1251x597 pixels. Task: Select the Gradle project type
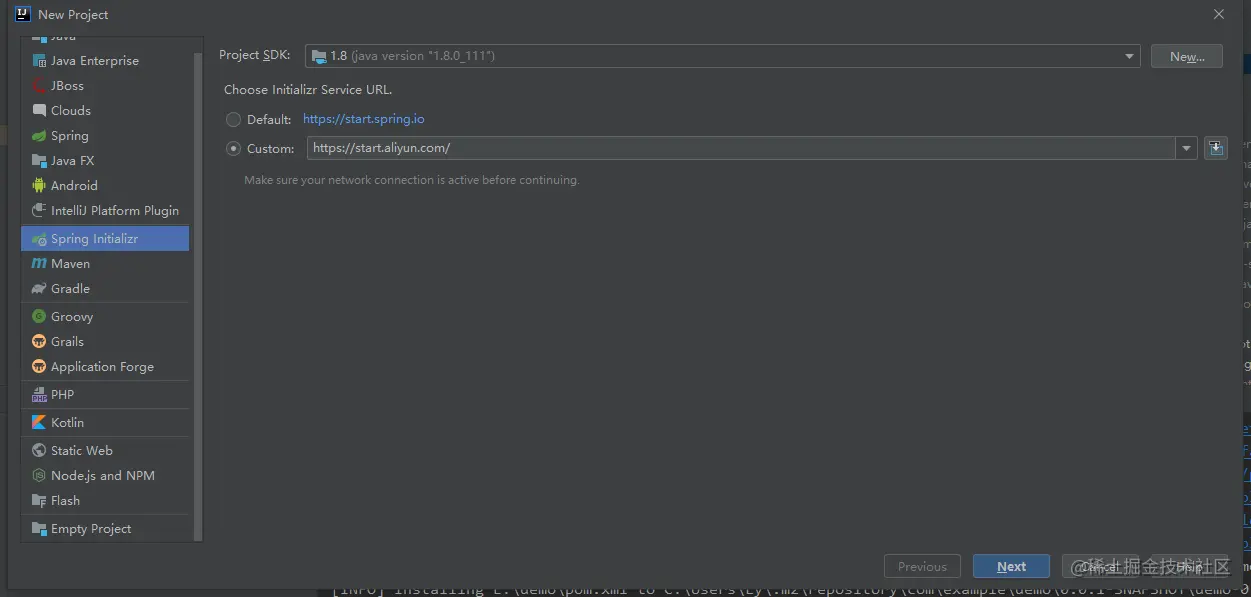tap(105, 289)
